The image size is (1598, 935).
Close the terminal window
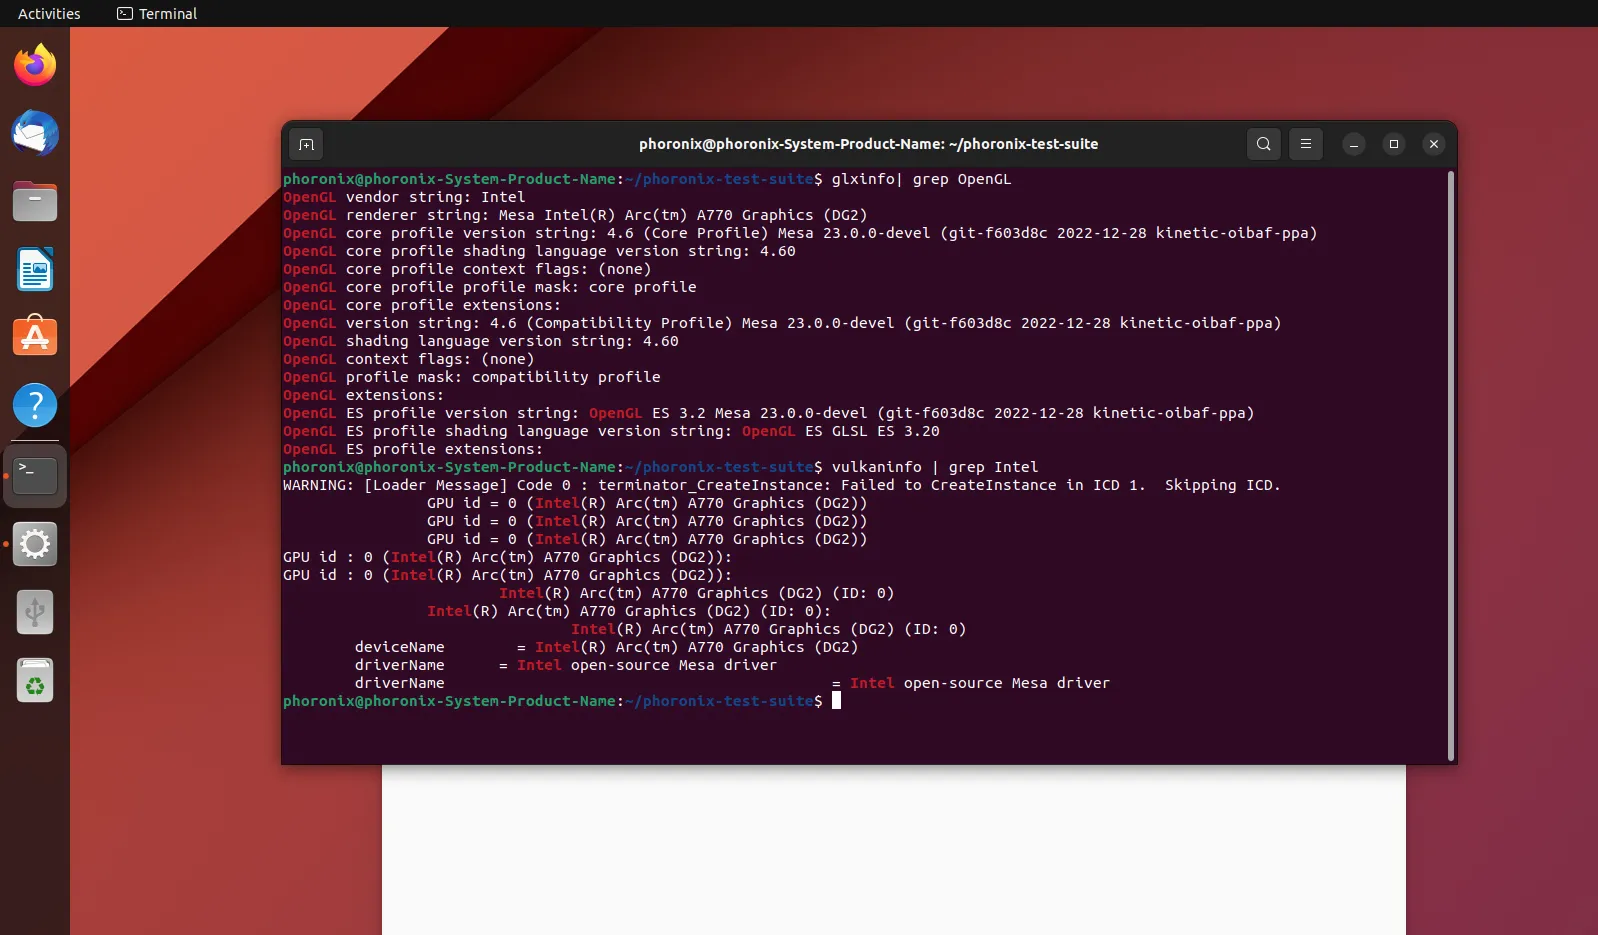(x=1434, y=144)
